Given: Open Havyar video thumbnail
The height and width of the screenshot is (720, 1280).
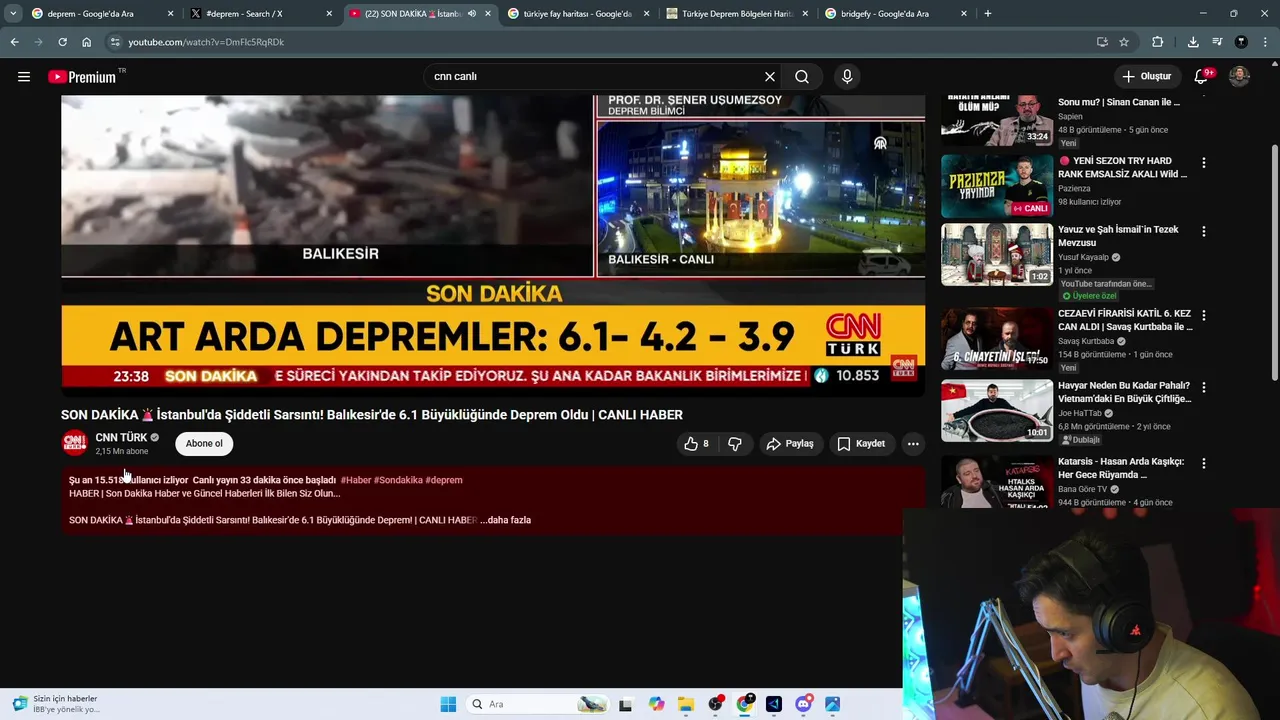Looking at the screenshot, I should tap(997, 410).
